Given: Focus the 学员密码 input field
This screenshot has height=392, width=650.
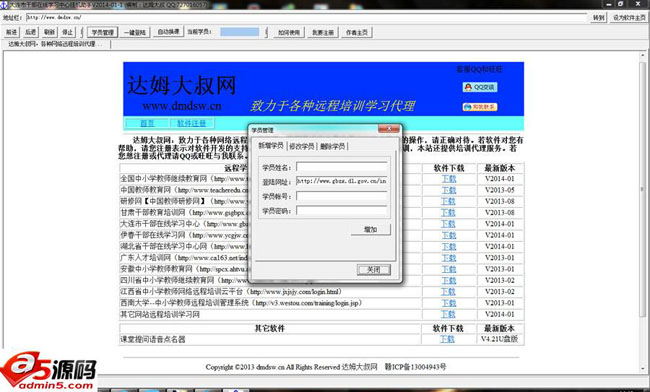Looking at the screenshot, I should [x=342, y=211].
